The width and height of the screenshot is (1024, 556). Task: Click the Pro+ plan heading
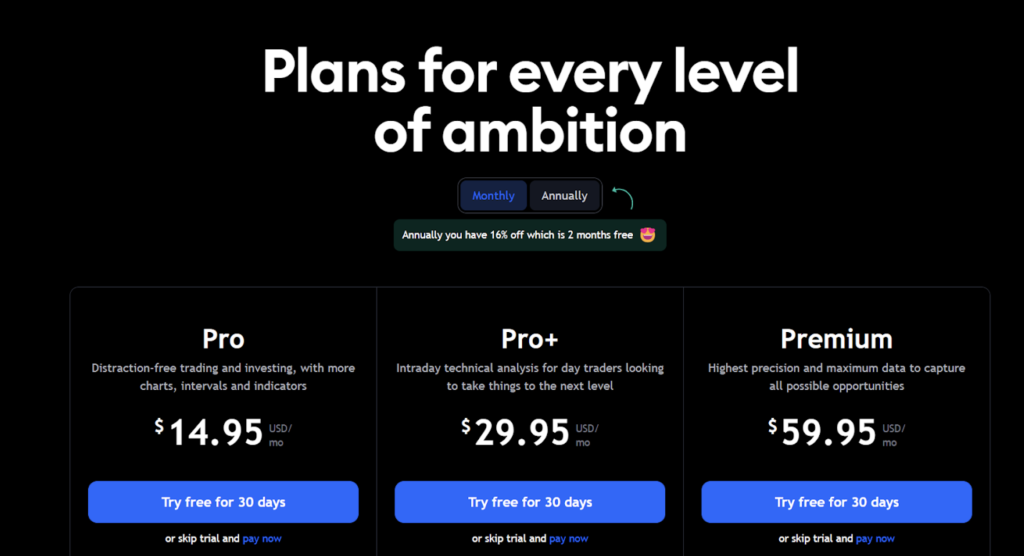530,339
